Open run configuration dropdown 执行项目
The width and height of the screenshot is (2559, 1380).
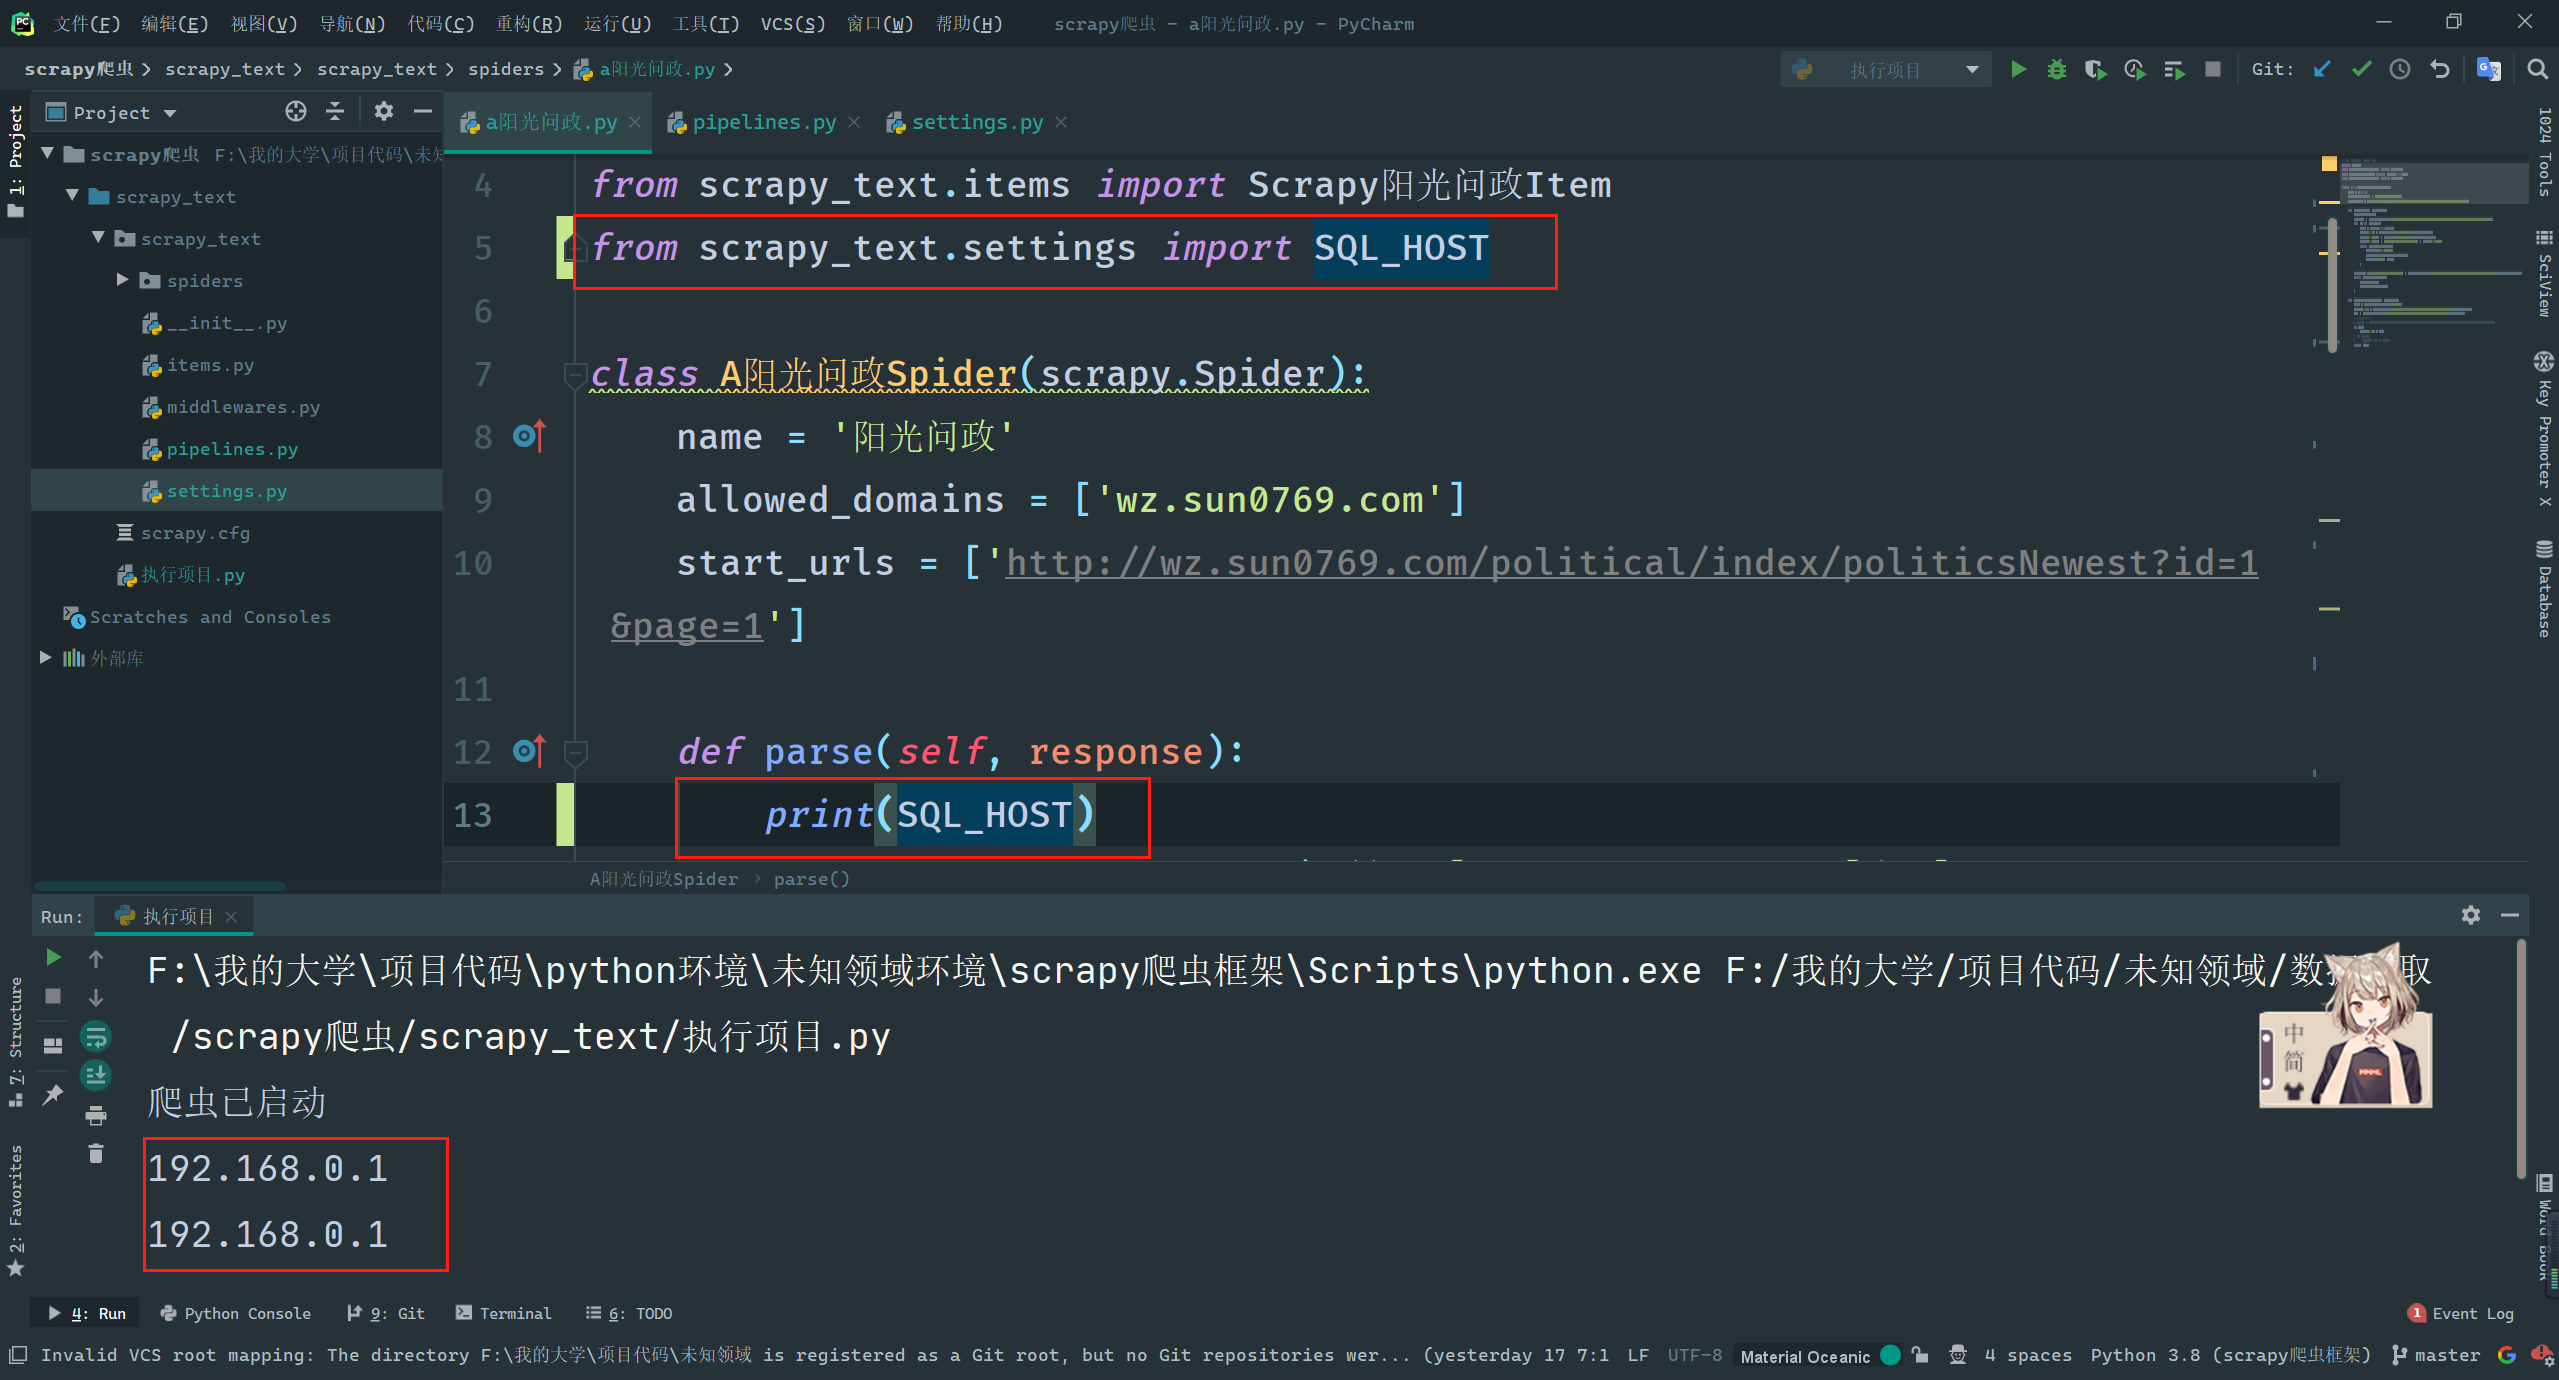(x=1883, y=70)
